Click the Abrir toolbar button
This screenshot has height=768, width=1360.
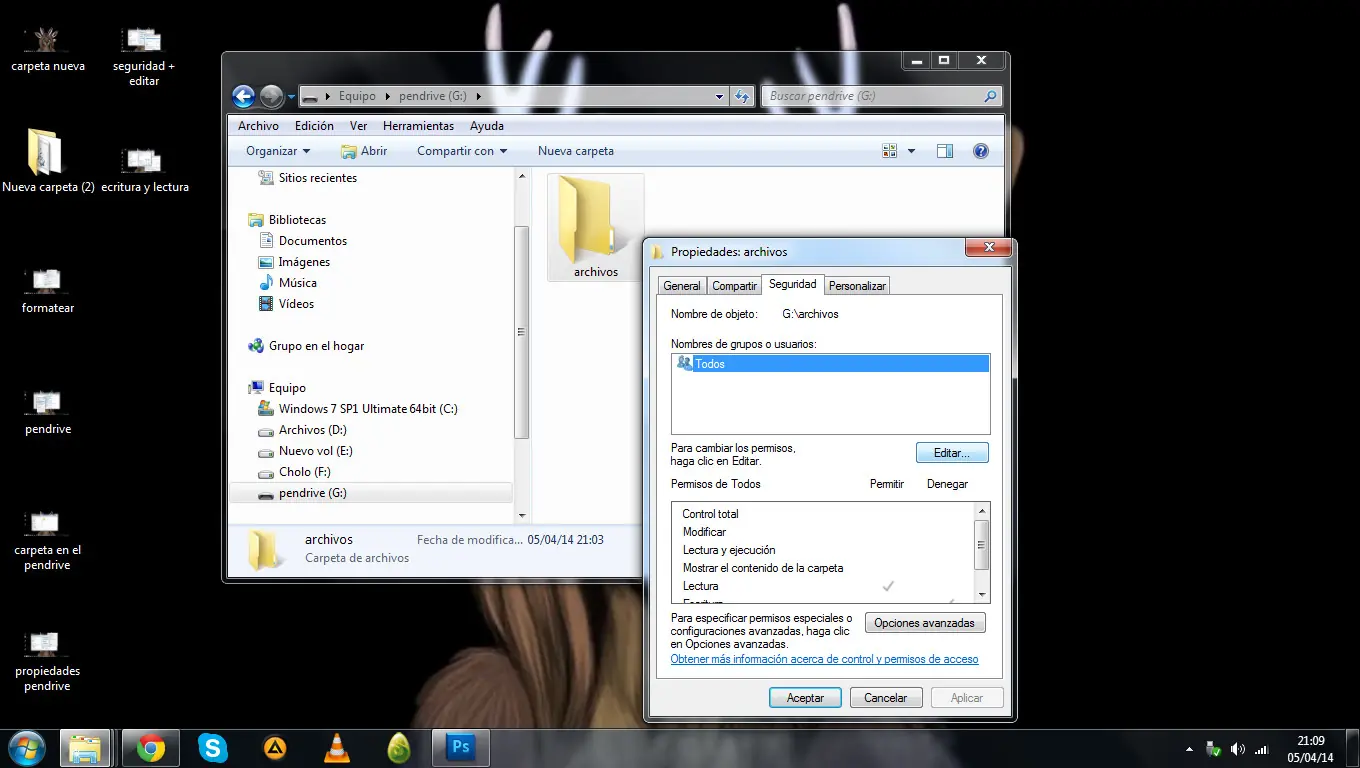click(364, 151)
